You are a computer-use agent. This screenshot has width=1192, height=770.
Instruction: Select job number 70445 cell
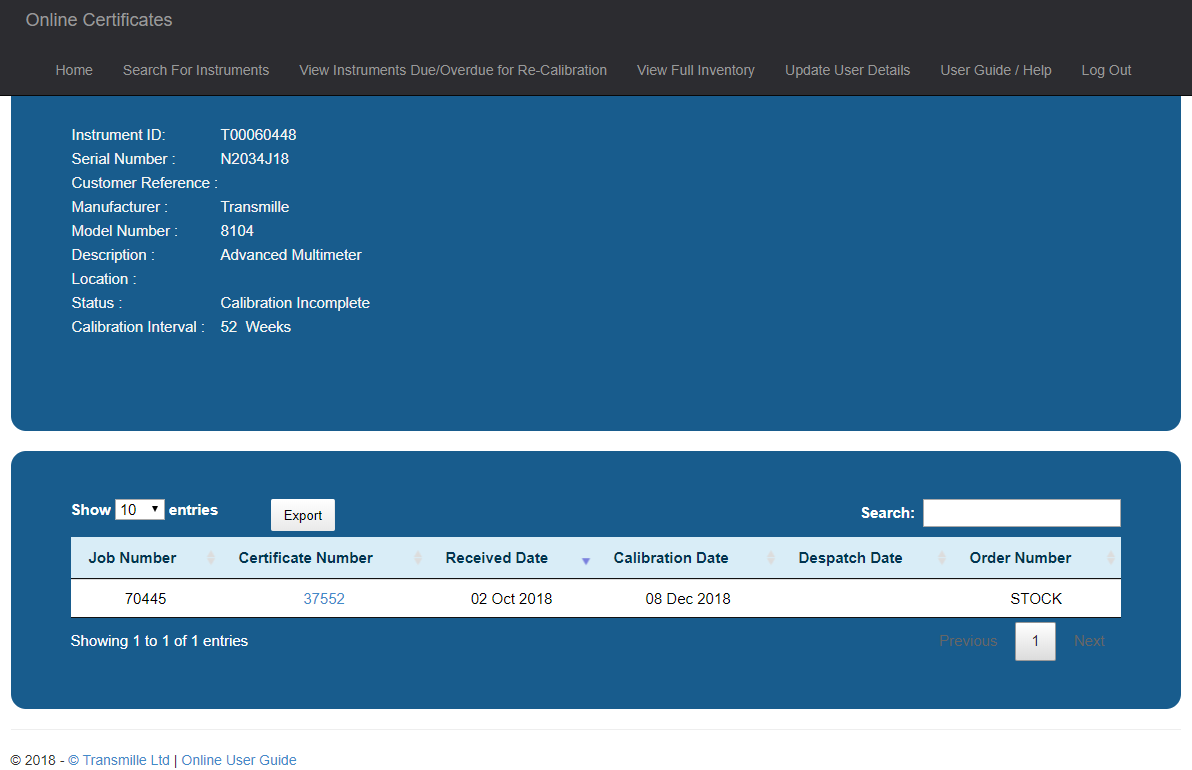pyautogui.click(x=145, y=599)
